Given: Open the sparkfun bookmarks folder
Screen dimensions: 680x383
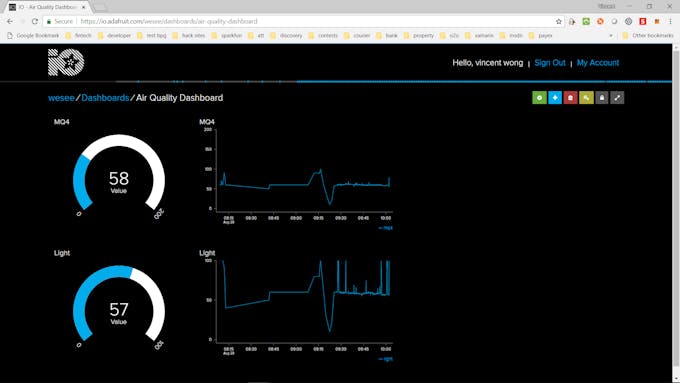Looking at the screenshot, I should [x=227, y=36].
